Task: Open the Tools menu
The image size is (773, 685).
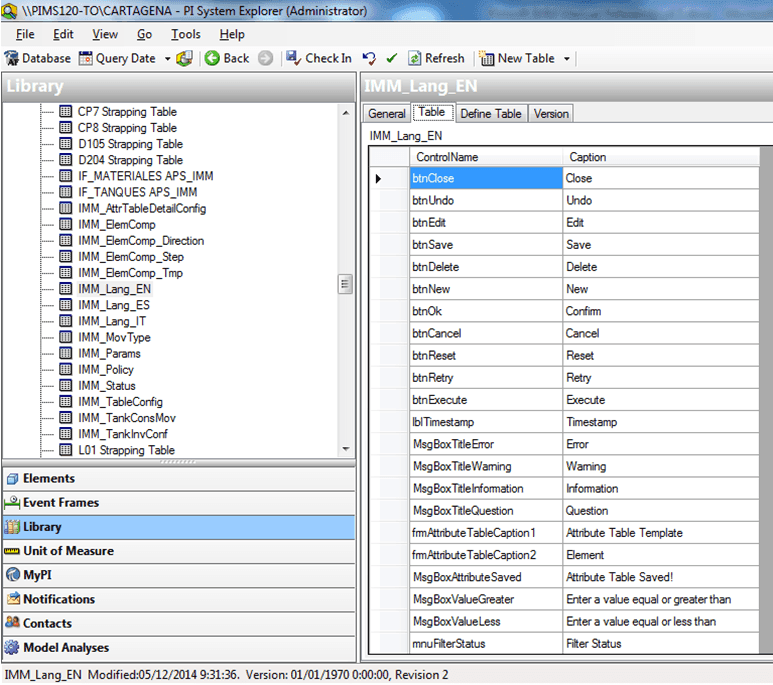Action: [x=185, y=34]
